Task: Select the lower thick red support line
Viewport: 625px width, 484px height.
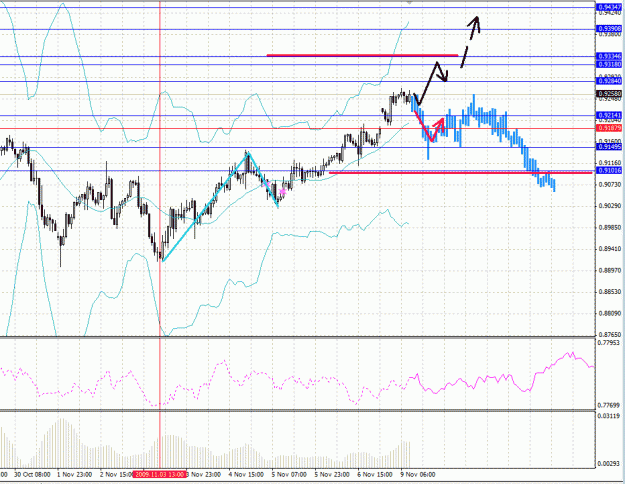Action: 460,172
